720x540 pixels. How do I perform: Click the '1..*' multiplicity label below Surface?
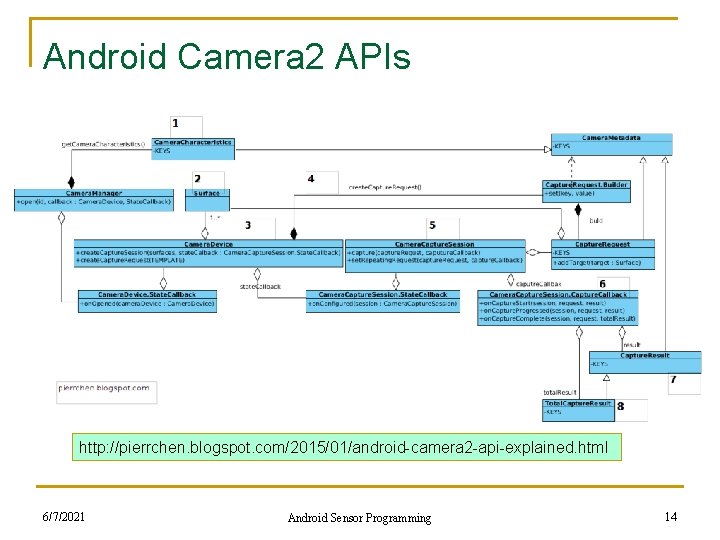pyautogui.click(x=215, y=217)
